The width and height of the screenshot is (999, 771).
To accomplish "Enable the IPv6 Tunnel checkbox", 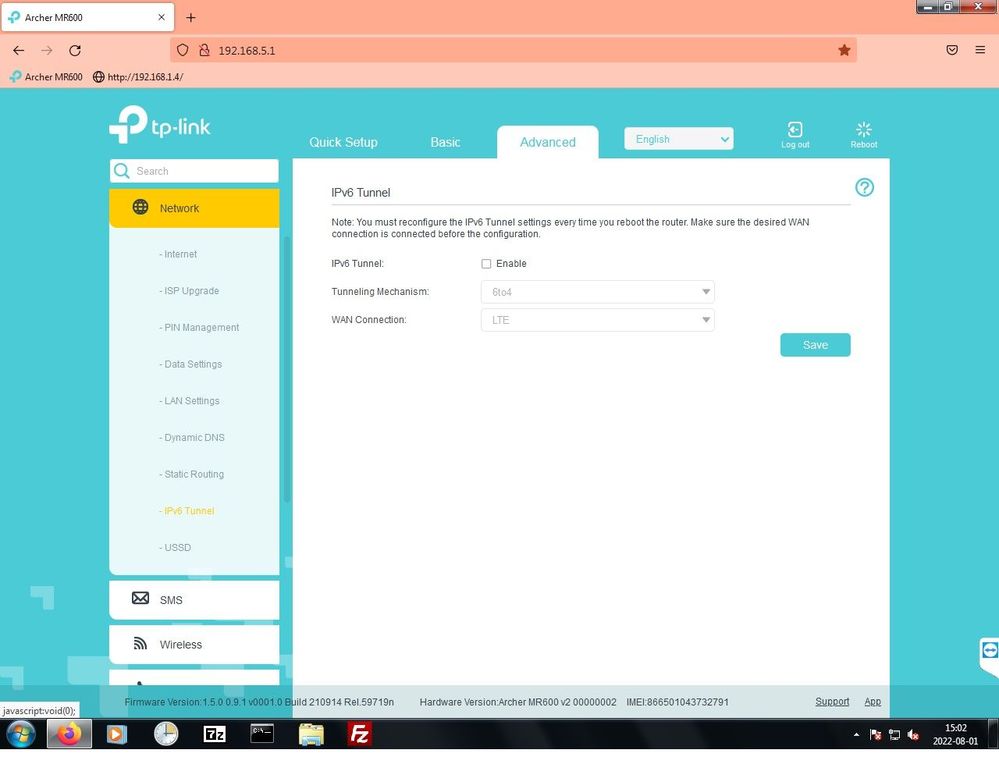I will [x=487, y=264].
